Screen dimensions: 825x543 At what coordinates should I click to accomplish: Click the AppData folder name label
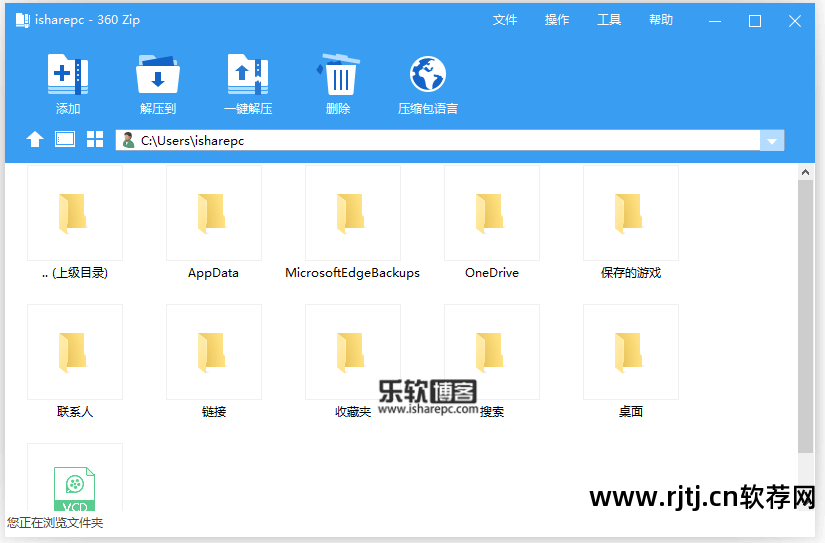pyautogui.click(x=213, y=273)
